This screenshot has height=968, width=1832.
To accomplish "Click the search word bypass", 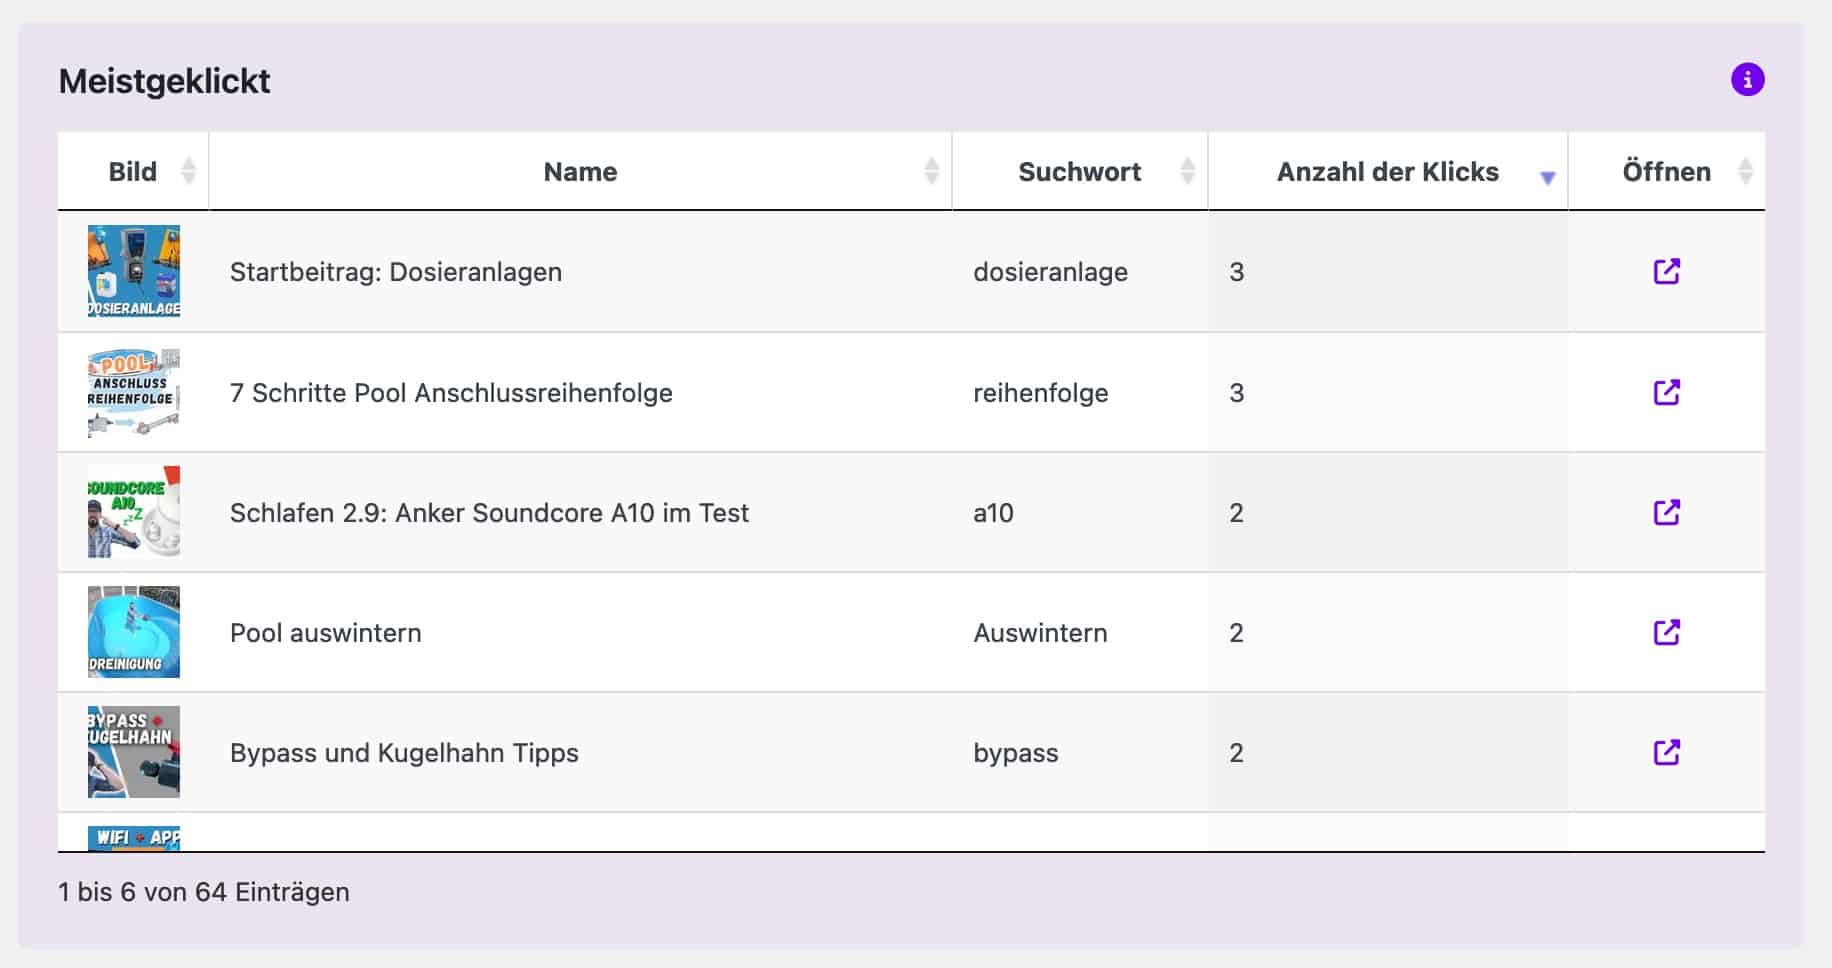I will (x=1015, y=753).
